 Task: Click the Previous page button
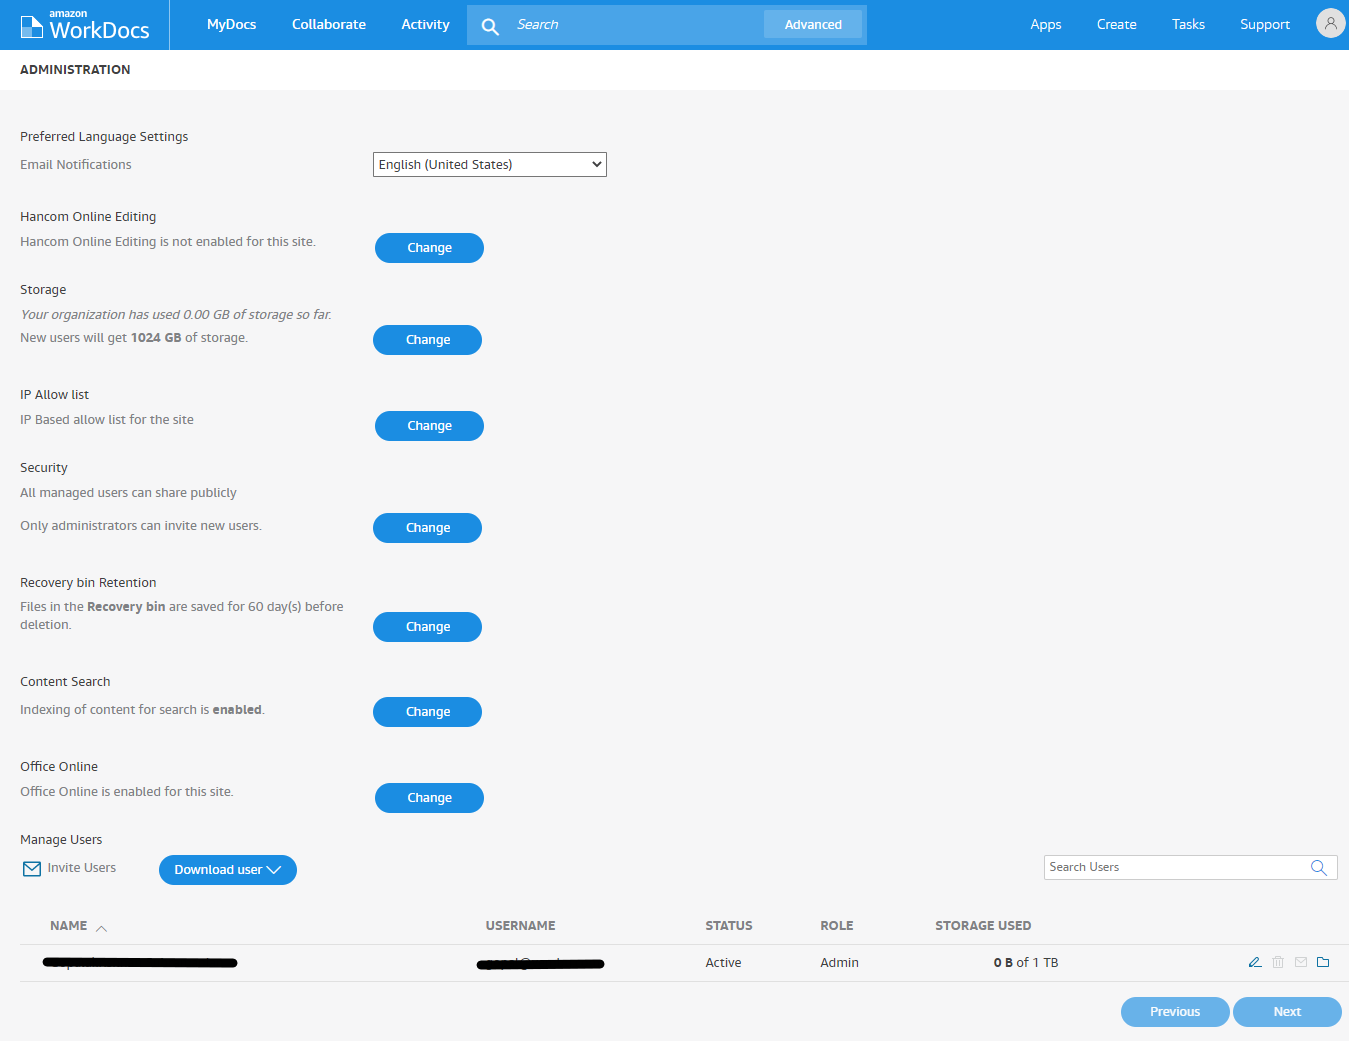[x=1175, y=1012]
